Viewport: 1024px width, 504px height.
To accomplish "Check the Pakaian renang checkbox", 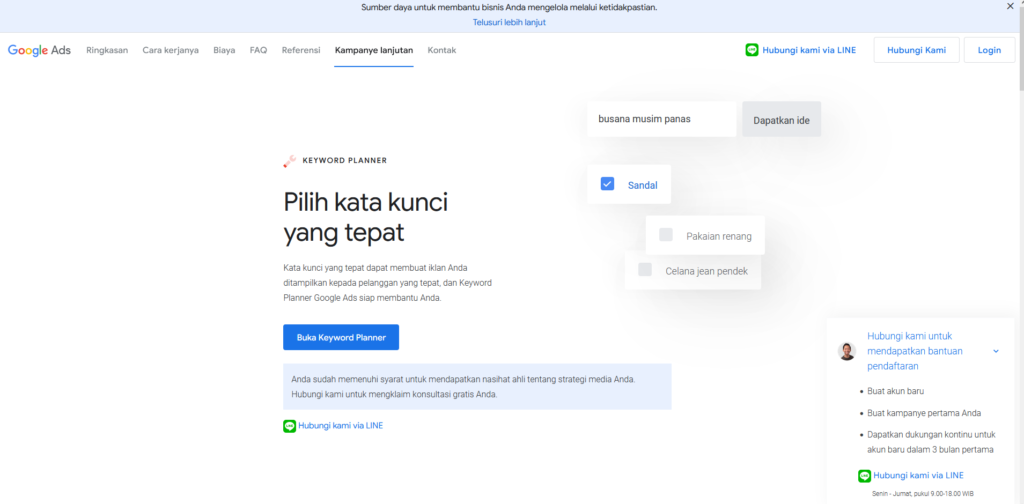I will click(666, 236).
